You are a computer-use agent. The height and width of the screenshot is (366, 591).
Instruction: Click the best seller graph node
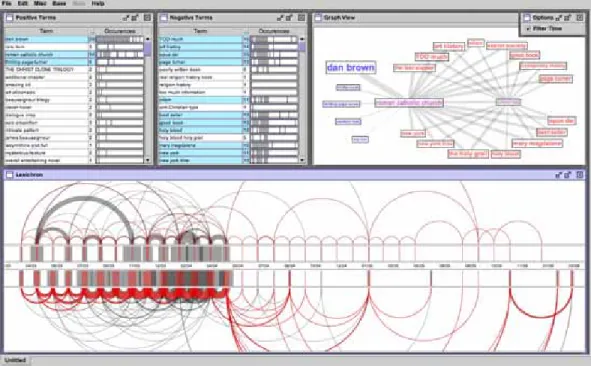tap(552, 132)
